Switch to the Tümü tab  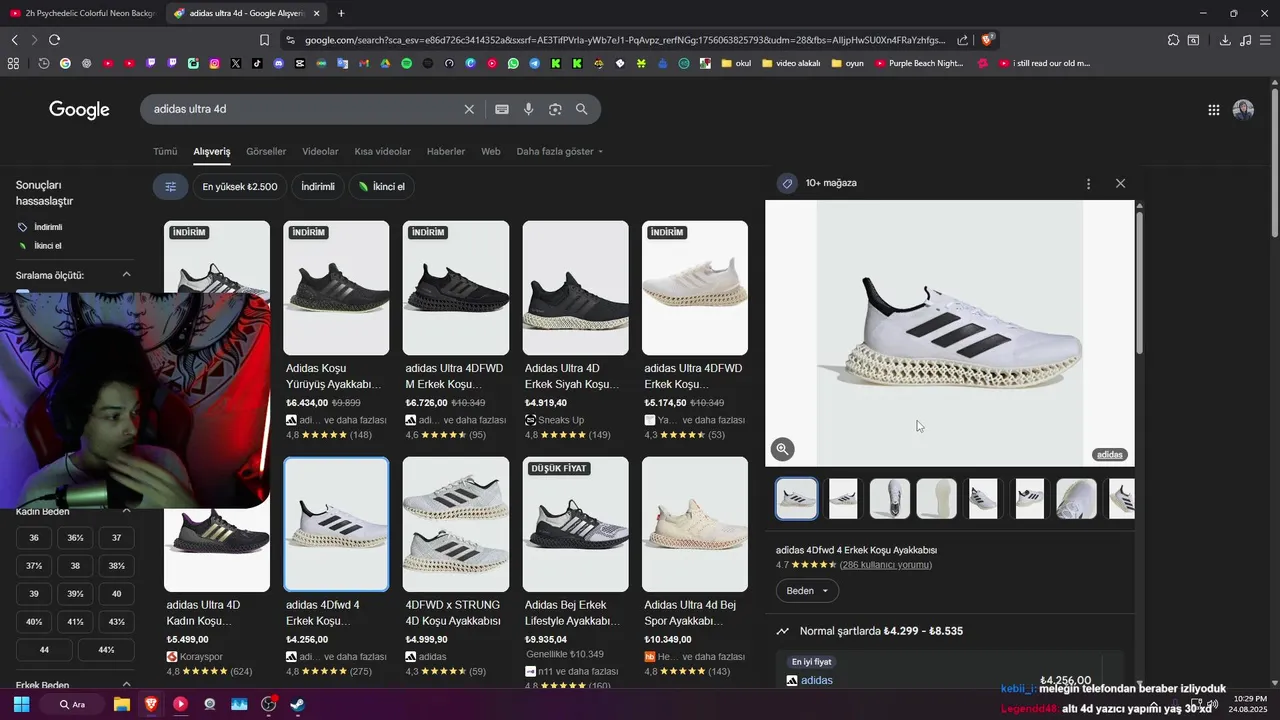165,152
